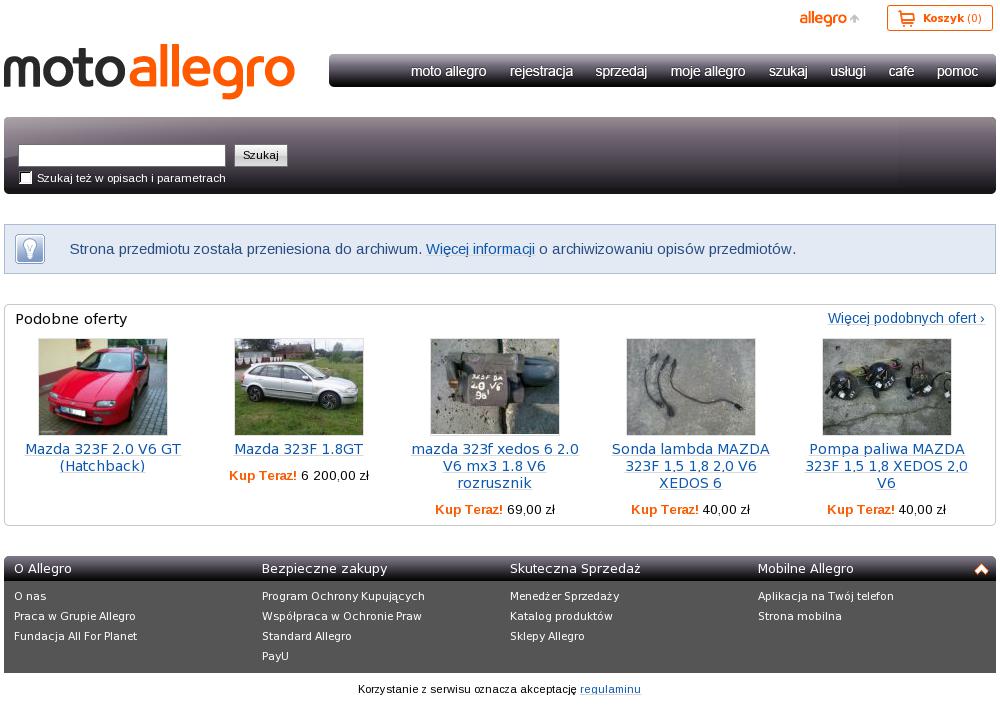Viewport: 1000px width, 709px height.
Task: Choose 'szukaj' in the navigation bar
Action: [x=788, y=71]
